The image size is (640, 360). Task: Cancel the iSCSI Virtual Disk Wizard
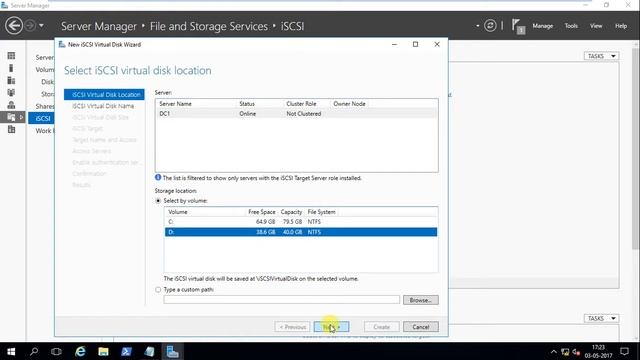pyautogui.click(x=421, y=327)
